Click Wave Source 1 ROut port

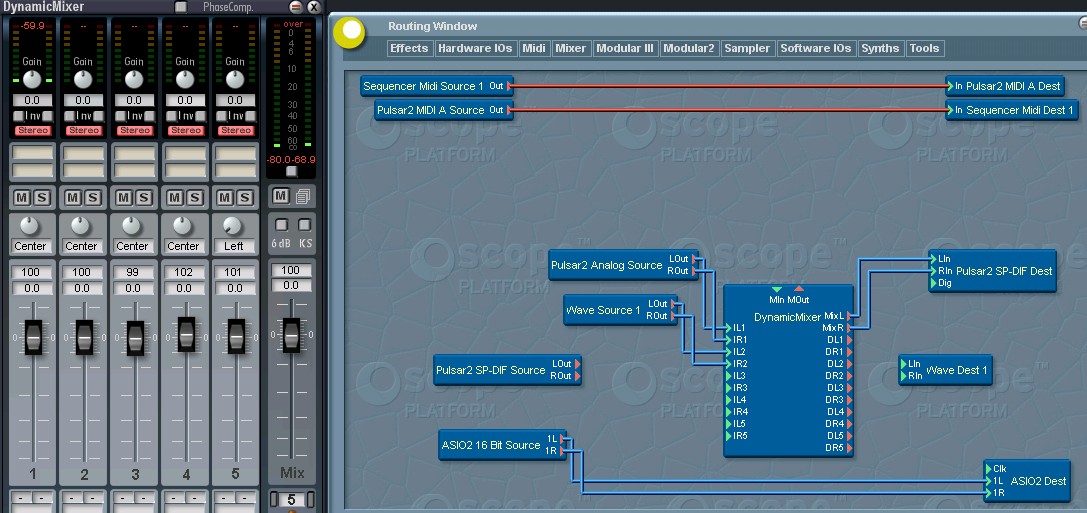pyautogui.click(x=674, y=316)
